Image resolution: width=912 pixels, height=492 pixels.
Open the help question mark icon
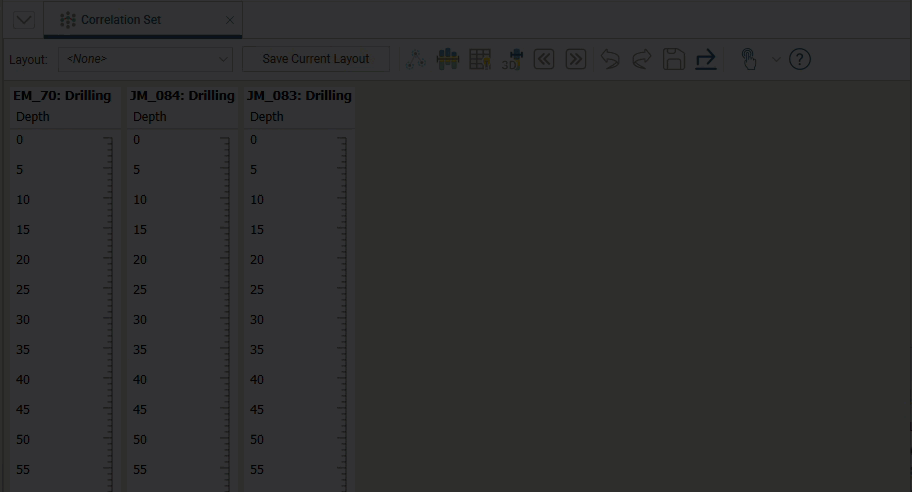(x=800, y=59)
